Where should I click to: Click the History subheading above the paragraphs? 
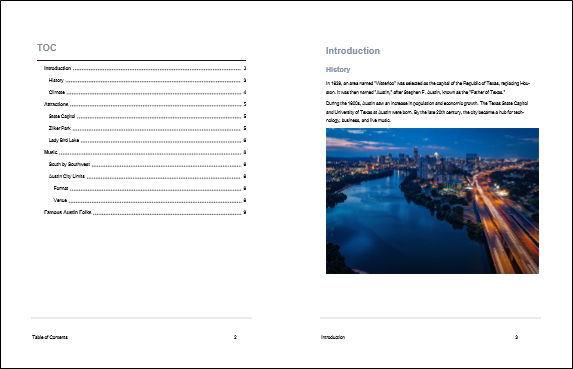point(338,69)
